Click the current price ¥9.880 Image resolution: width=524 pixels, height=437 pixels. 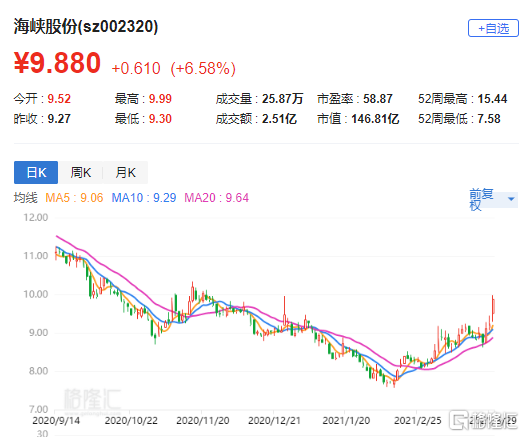[x=57, y=63]
